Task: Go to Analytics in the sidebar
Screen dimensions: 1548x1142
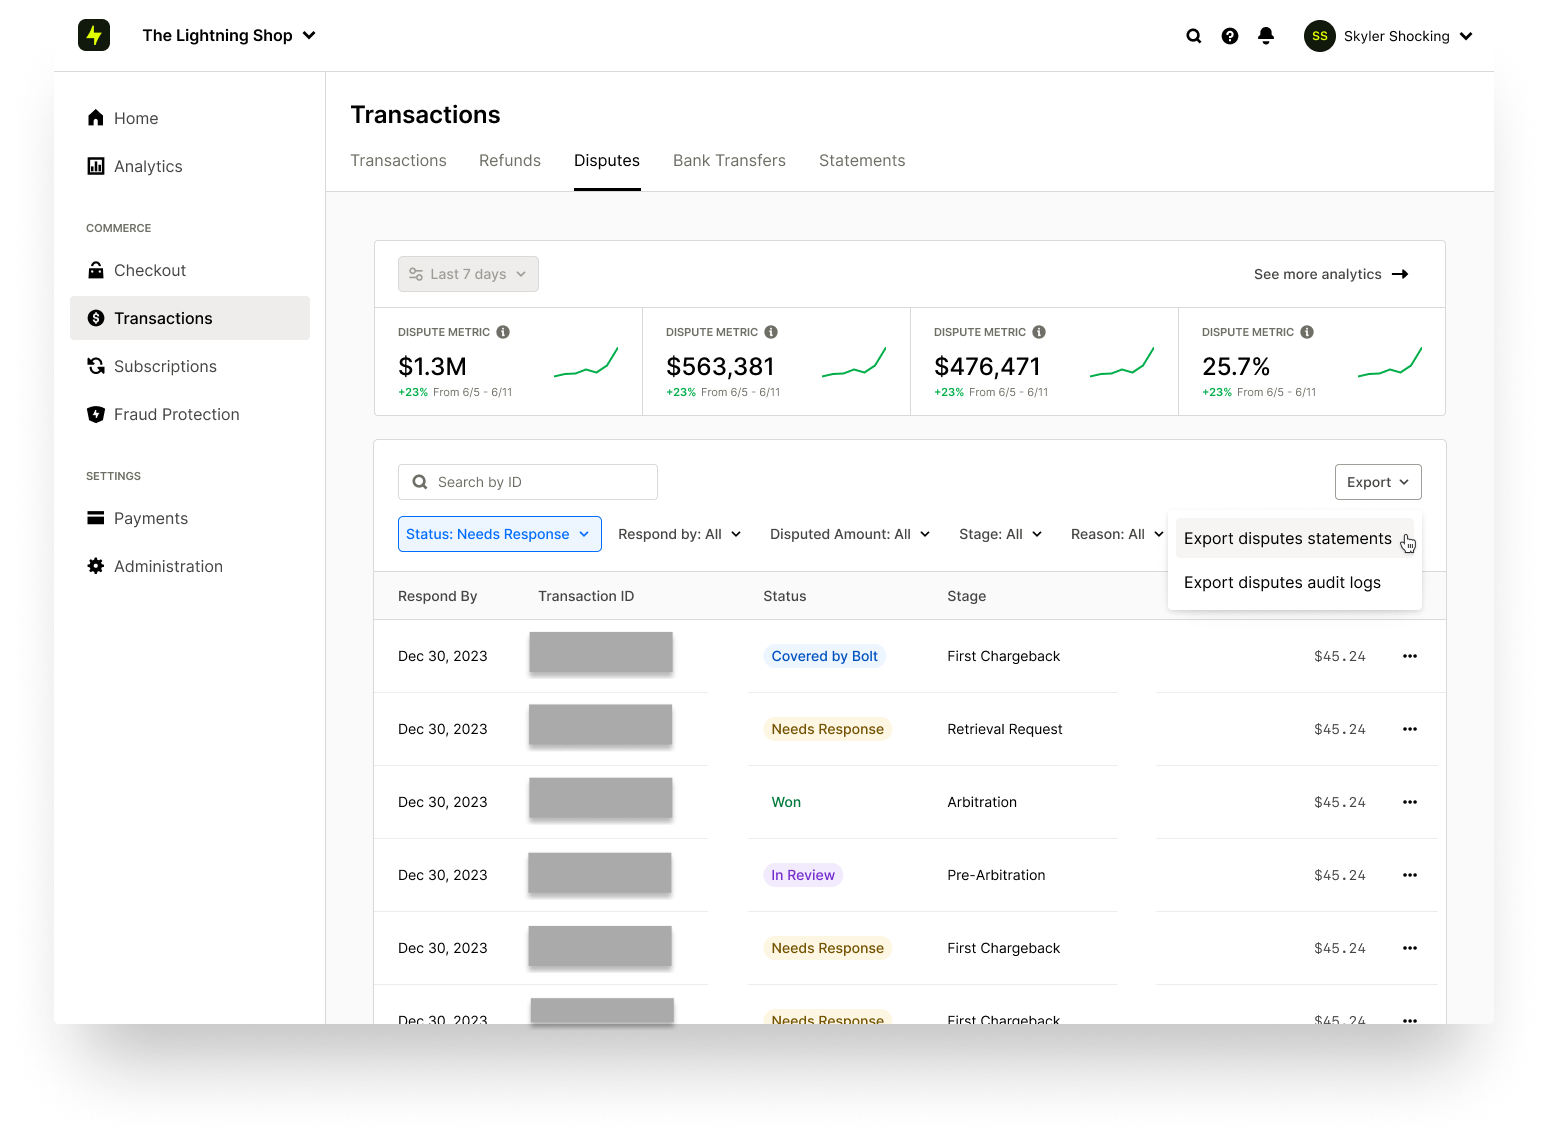Action: [x=190, y=166]
